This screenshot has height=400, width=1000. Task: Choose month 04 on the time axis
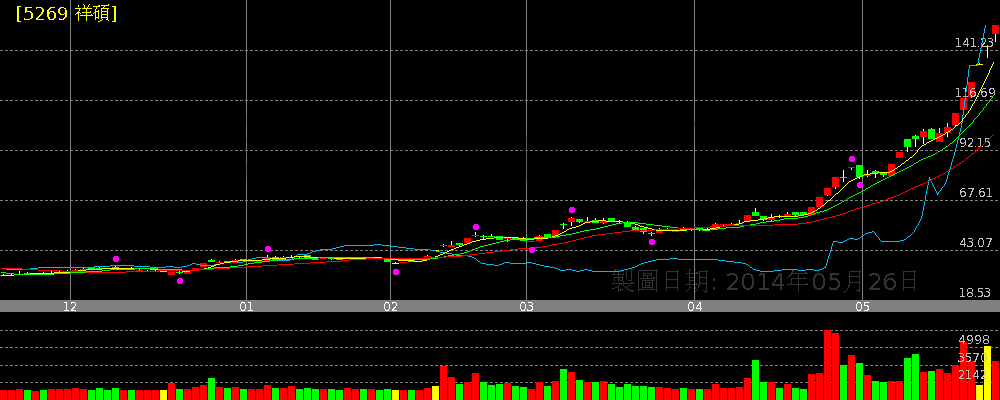695,307
